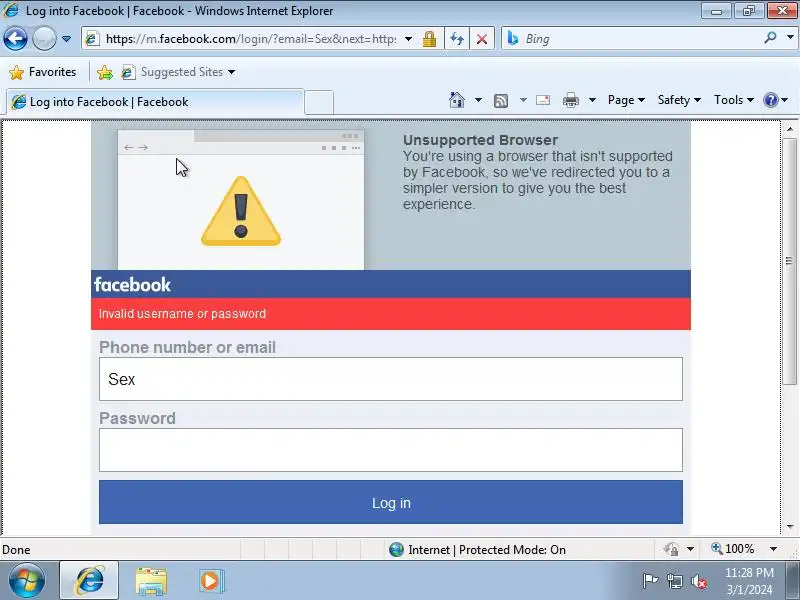This screenshot has height=600, width=800.
Task: Expand the address bar autocomplete dropdown
Action: pyautogui.click(x=409, y=39)
